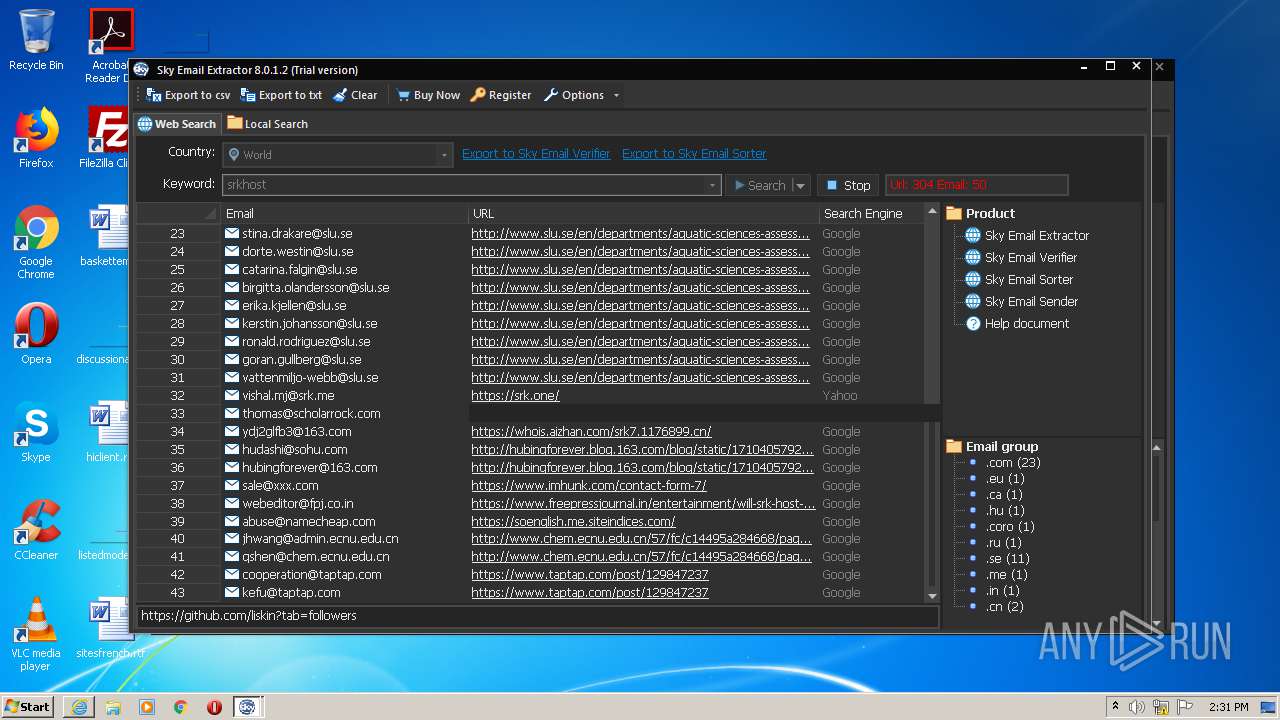Select Sky Email Extractor product icon

point(972,236)
